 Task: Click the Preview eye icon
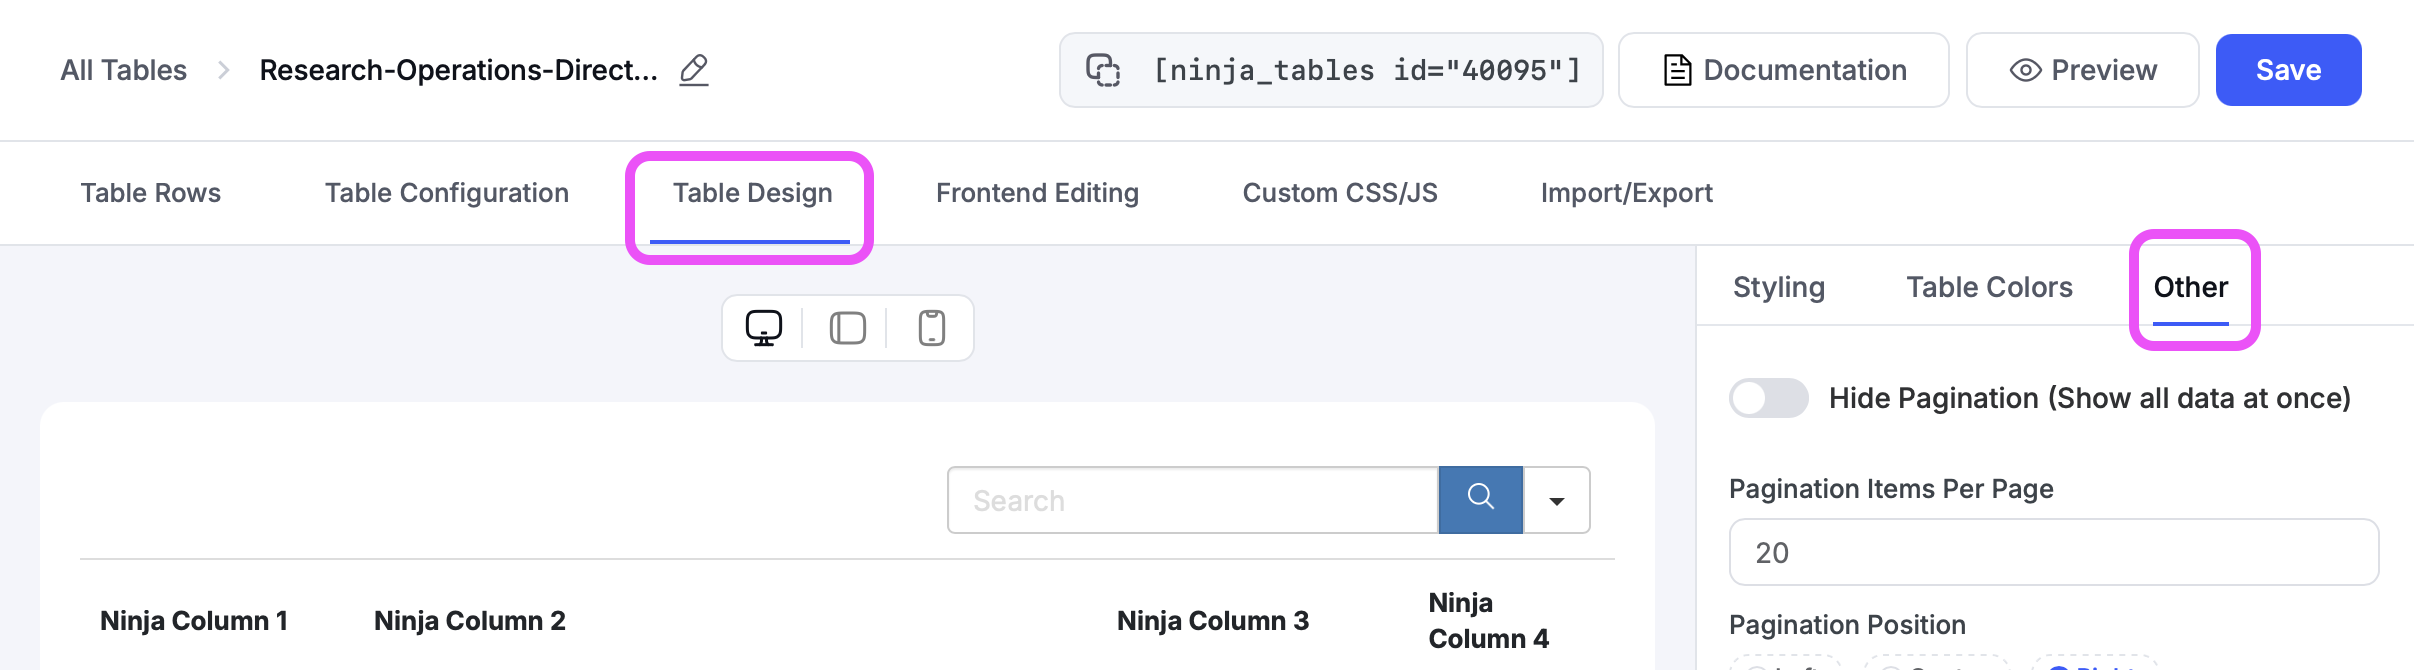tap(2025, 70)
